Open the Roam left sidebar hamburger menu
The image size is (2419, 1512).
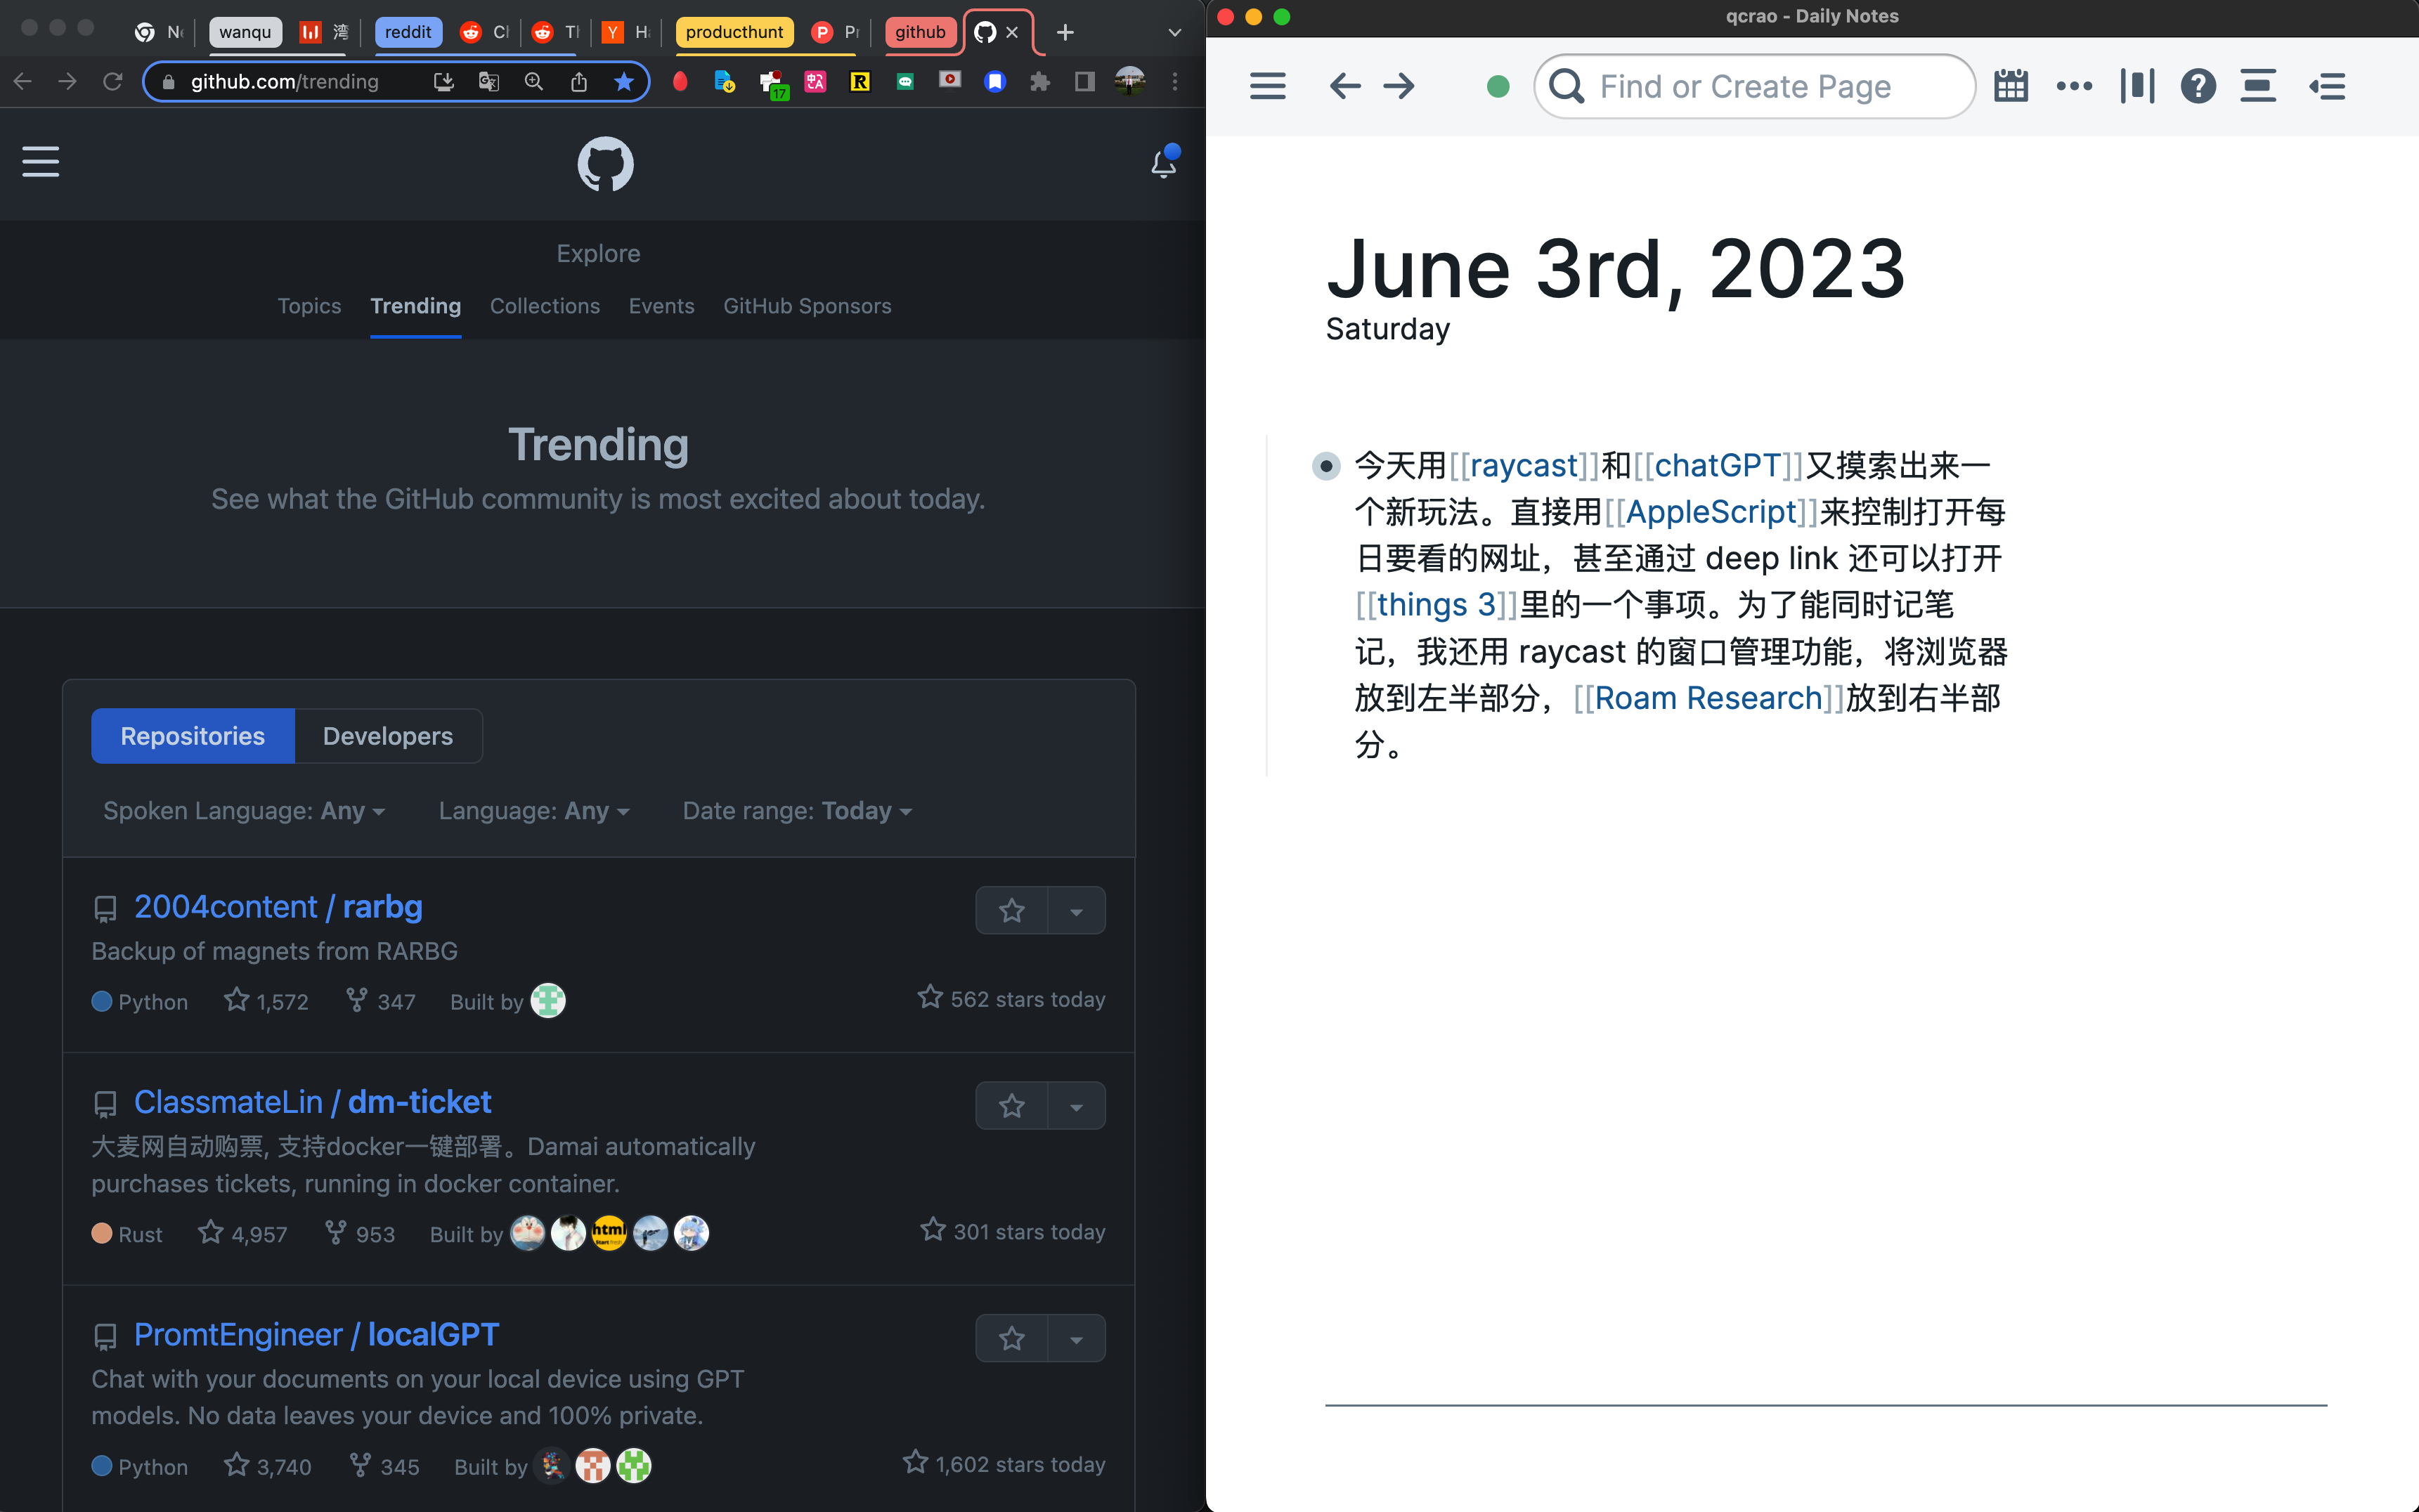pos(1267,86)
